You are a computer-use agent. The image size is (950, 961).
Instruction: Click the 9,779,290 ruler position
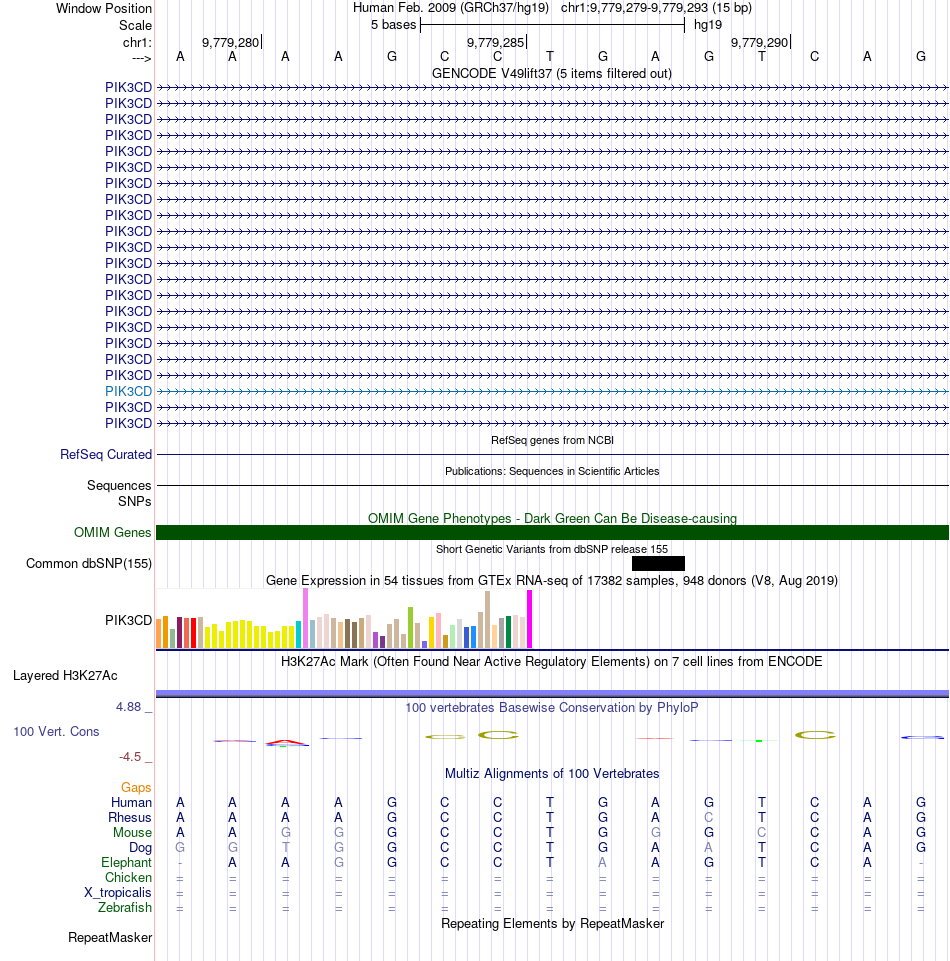click(x=759, y=42)
